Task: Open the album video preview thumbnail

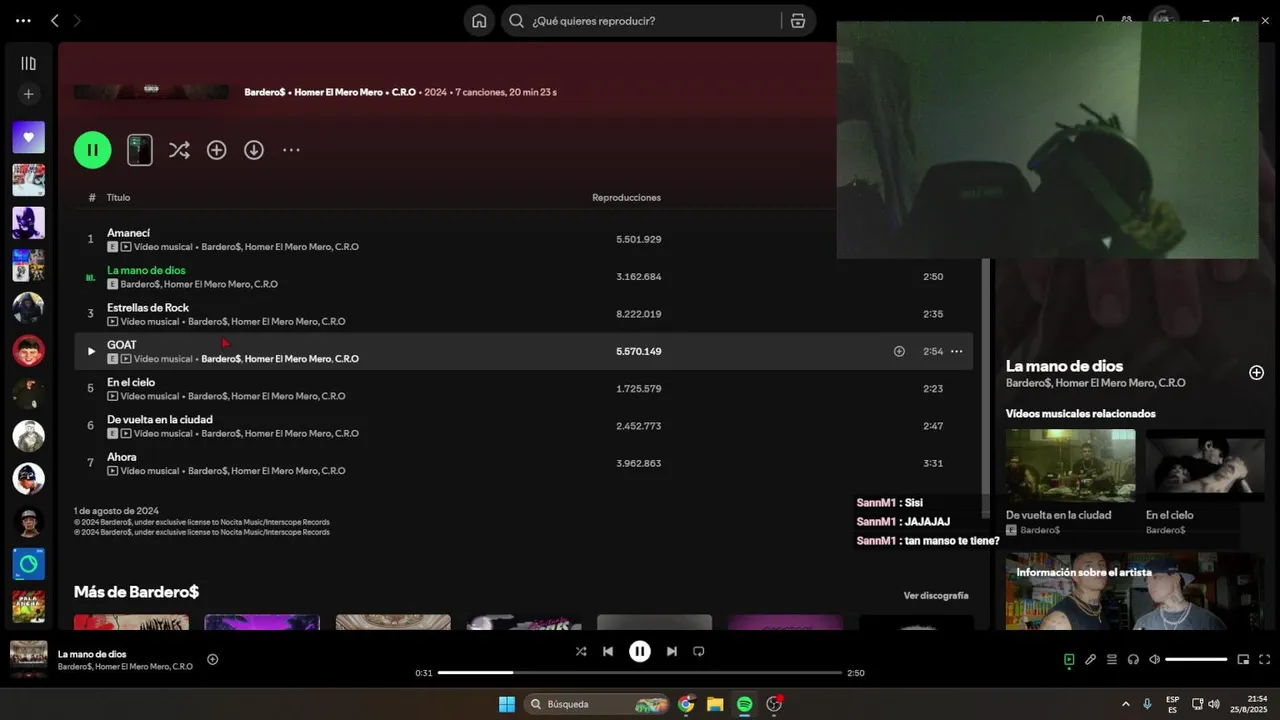Action: pos(140,150)
